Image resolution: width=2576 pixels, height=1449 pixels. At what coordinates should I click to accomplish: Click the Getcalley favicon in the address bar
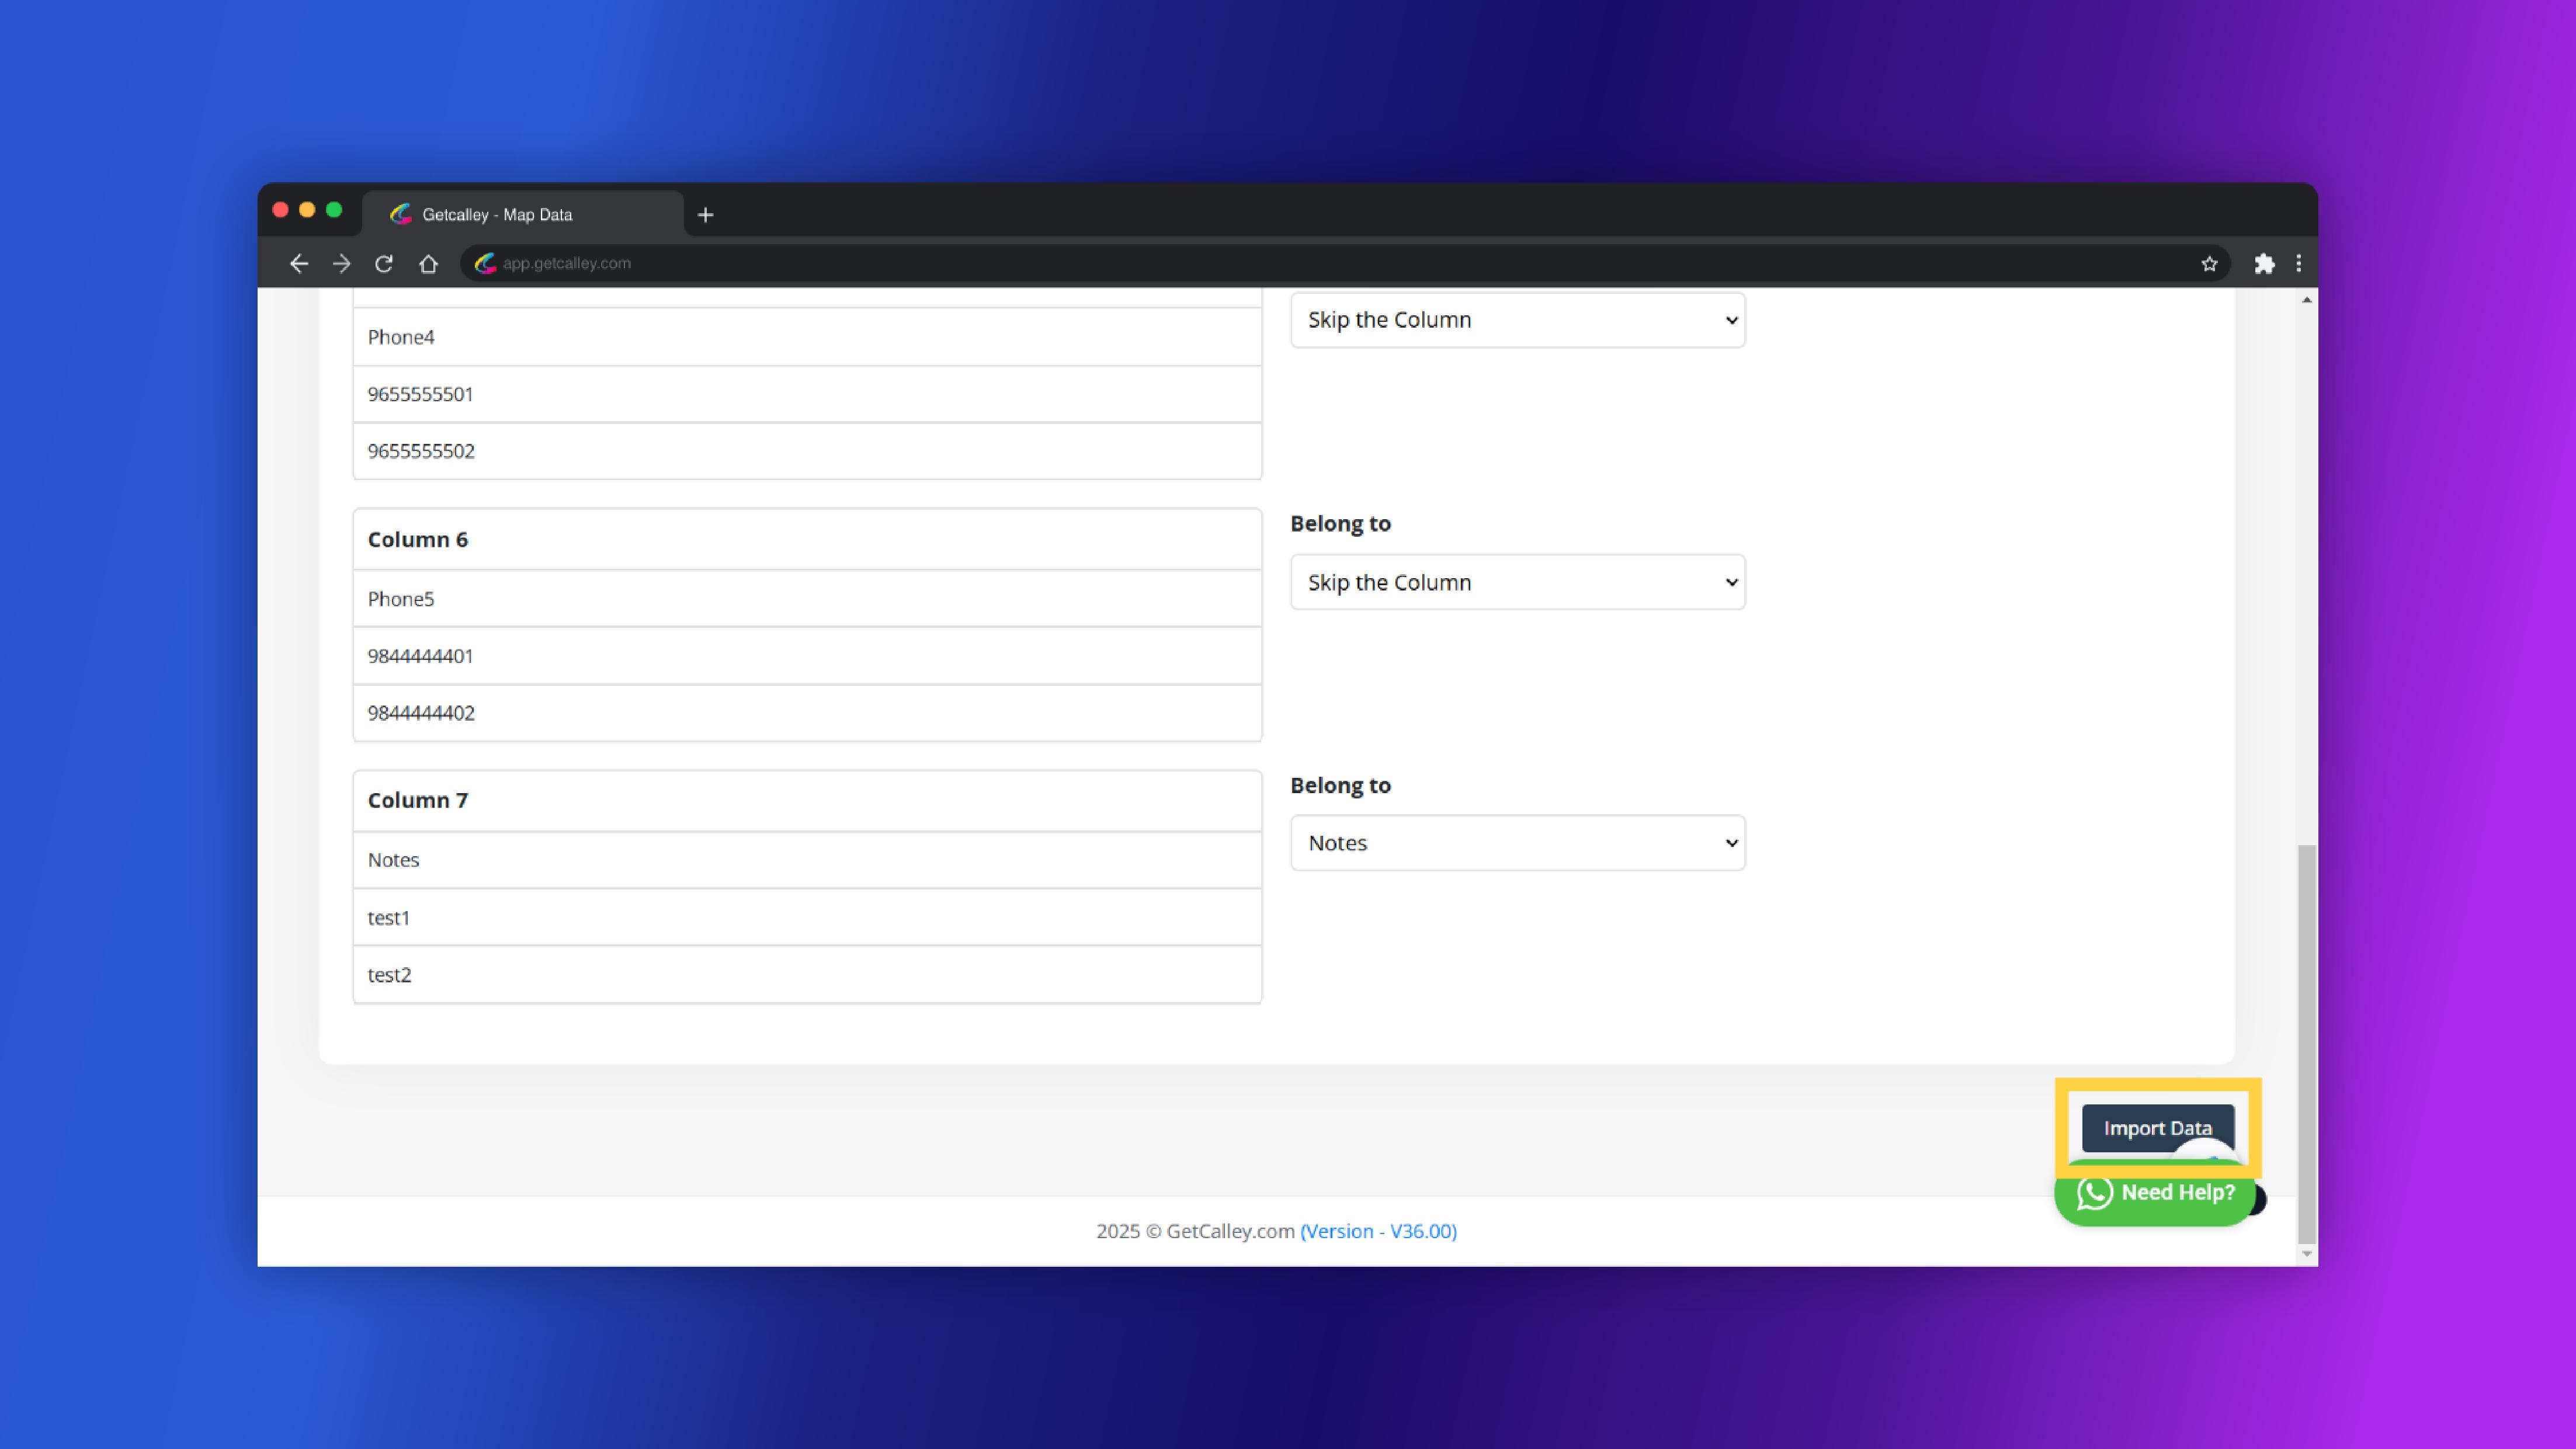click(485, 264)
